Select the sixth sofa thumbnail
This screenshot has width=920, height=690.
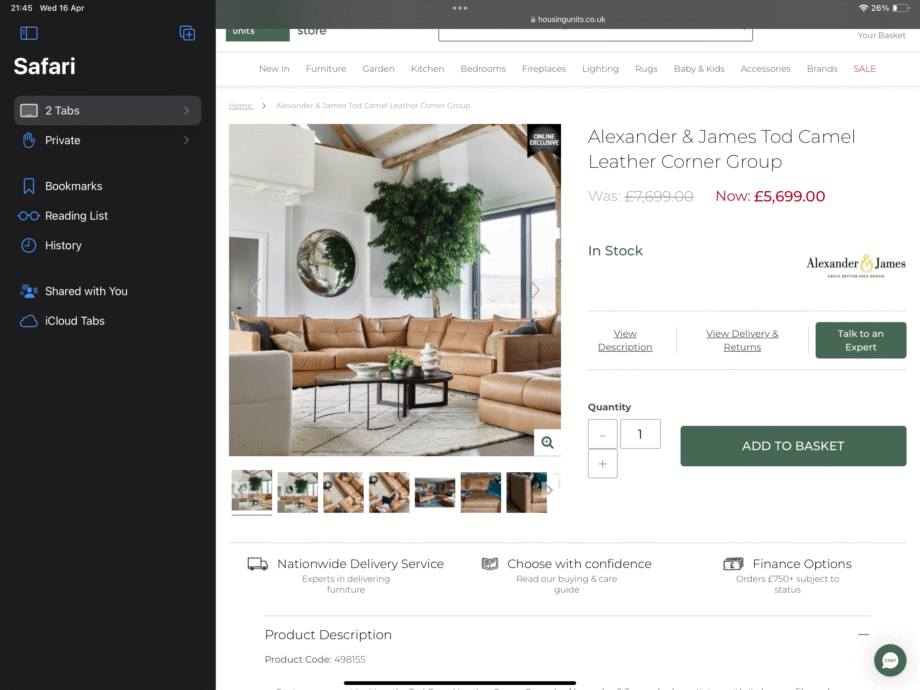pos(481,492)
